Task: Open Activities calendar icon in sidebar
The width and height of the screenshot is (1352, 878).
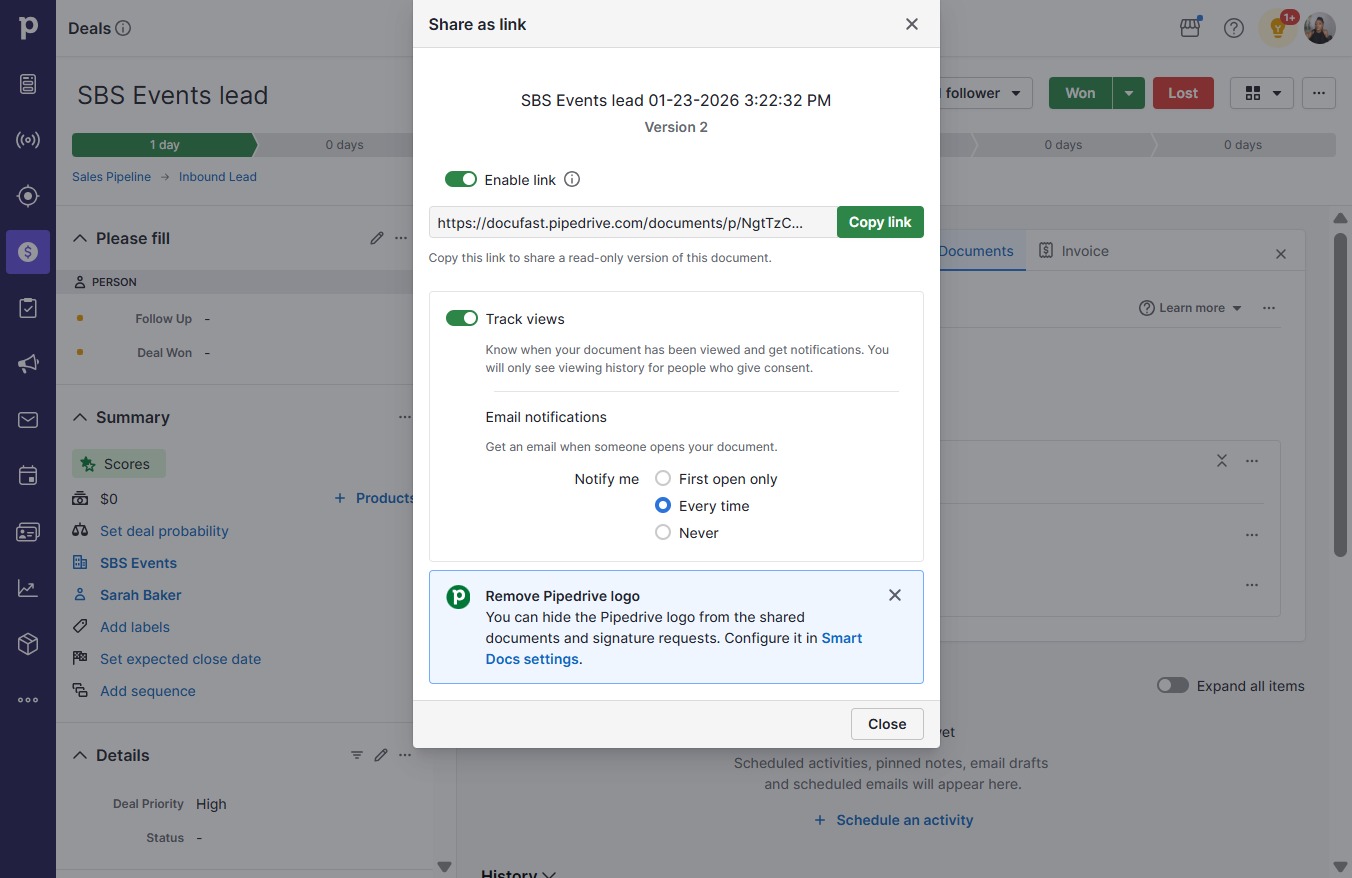Action: point(28,476)
